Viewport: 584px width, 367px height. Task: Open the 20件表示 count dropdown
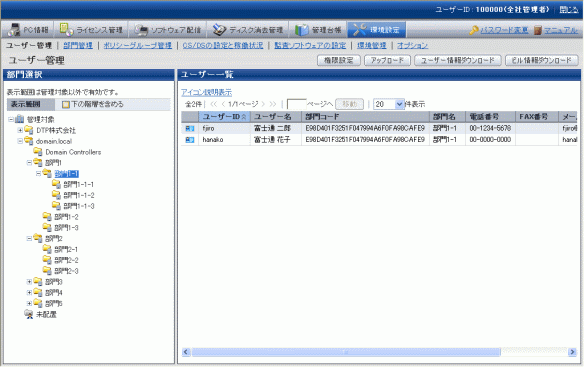pyautogui.click(x=389, y=104)
